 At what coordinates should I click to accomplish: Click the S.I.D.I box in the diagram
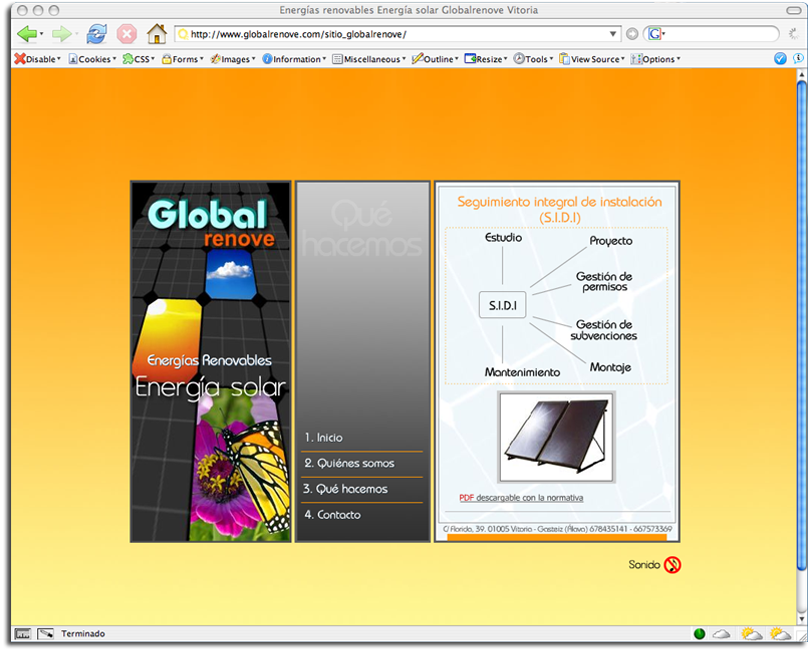(x=503, y=305)
